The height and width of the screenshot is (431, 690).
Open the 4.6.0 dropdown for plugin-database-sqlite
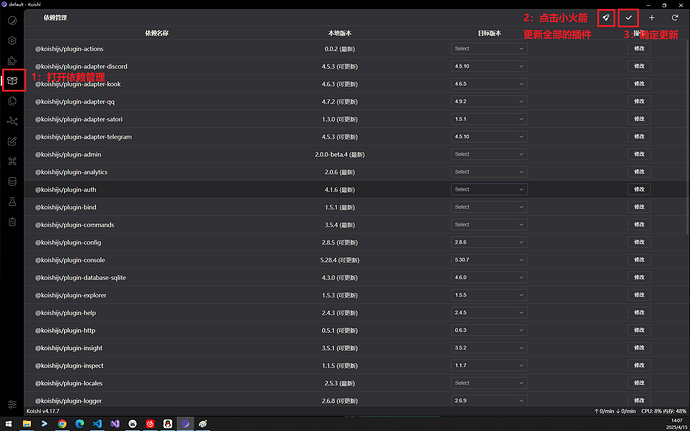coord(489,277)
